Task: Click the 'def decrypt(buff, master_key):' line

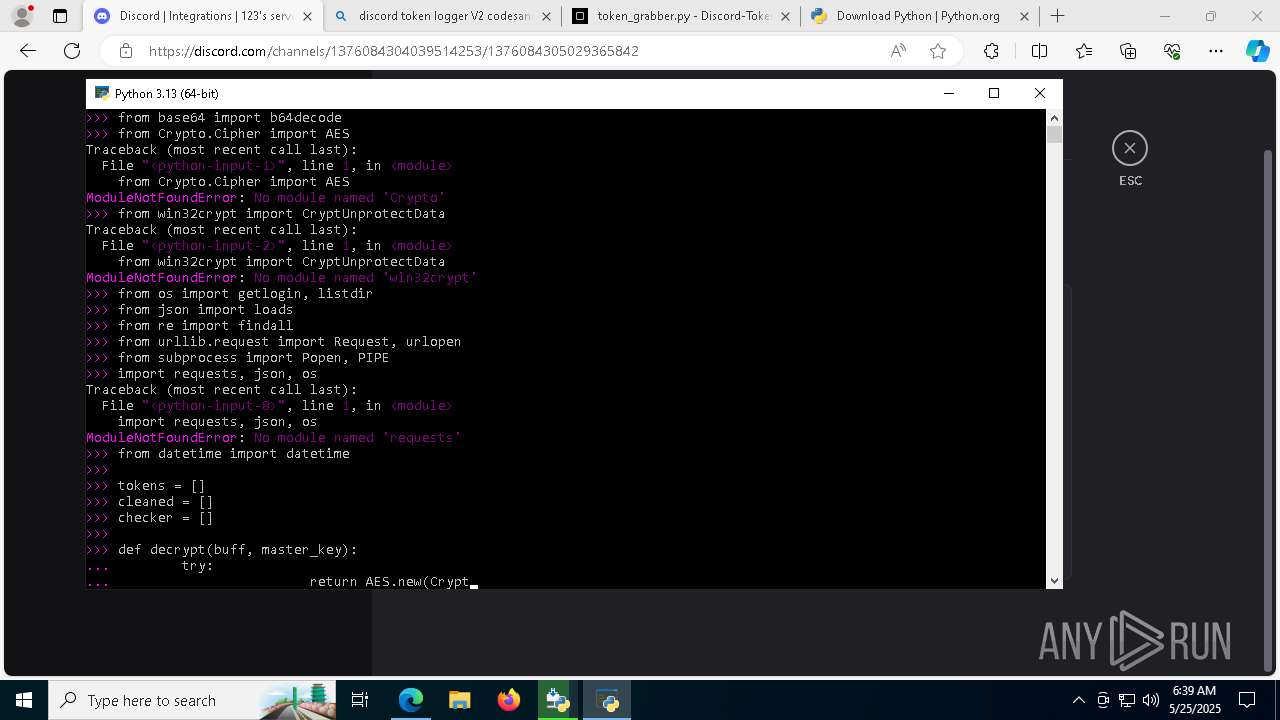Action: point(237,550)
